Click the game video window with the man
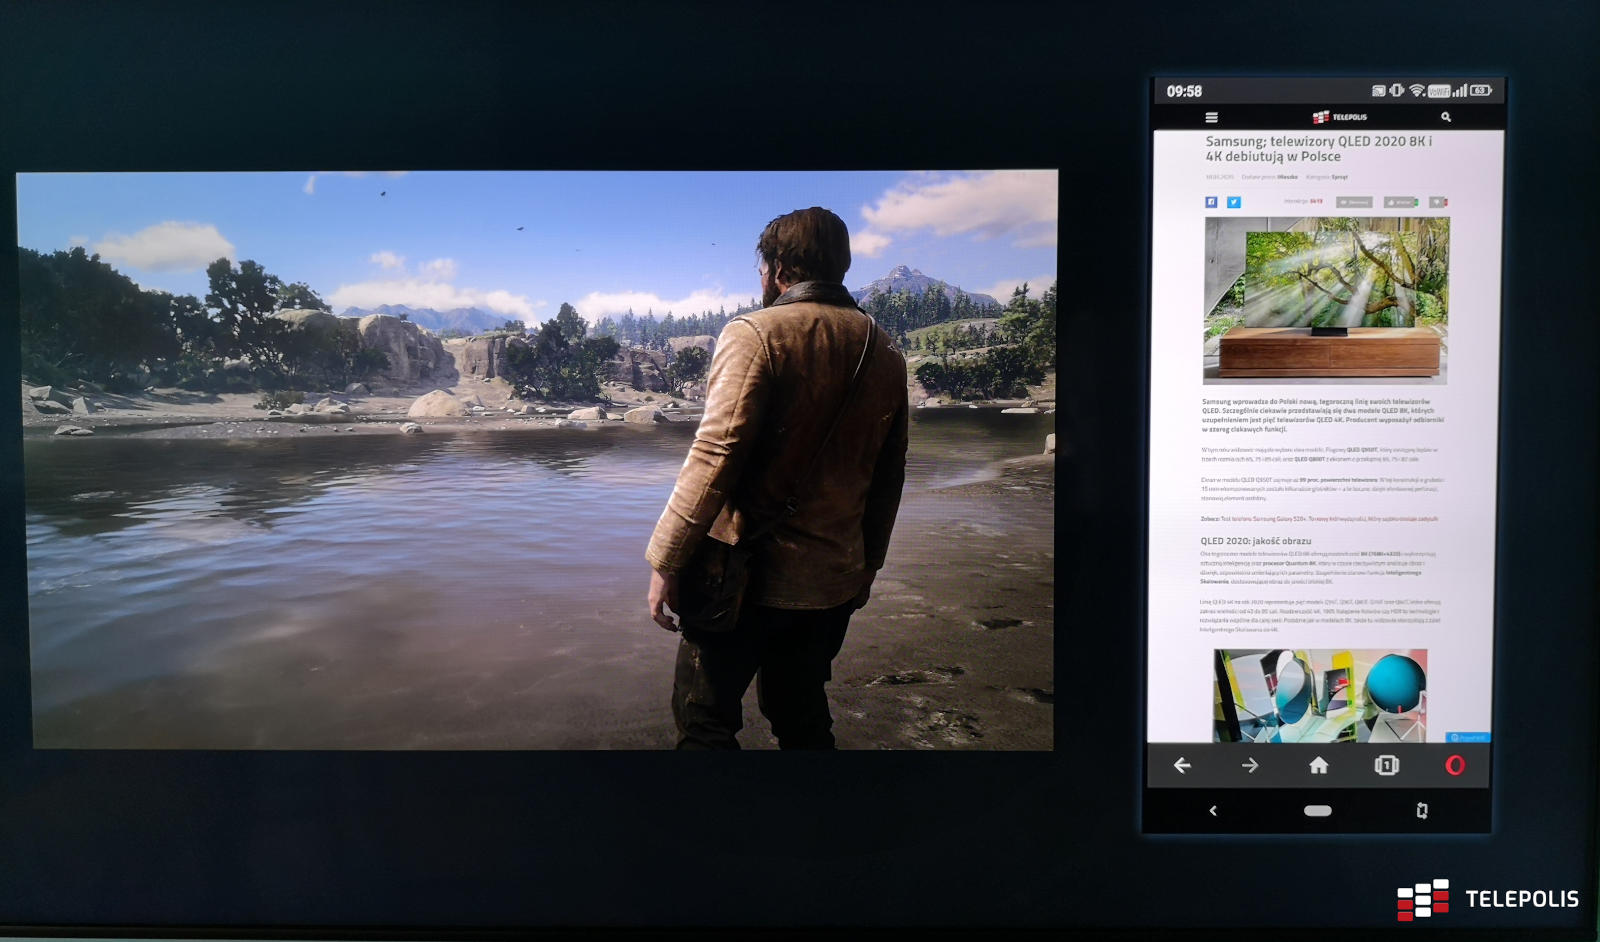 [x=537, y=460]
